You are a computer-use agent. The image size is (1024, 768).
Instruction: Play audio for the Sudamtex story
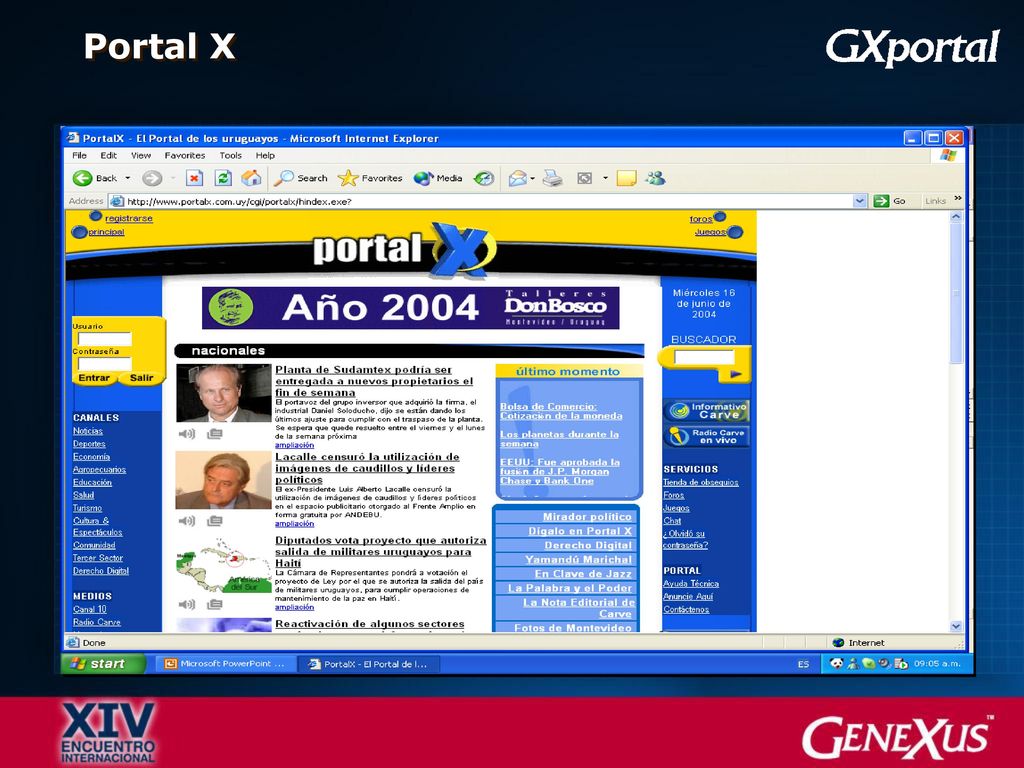tap(187, 434)
